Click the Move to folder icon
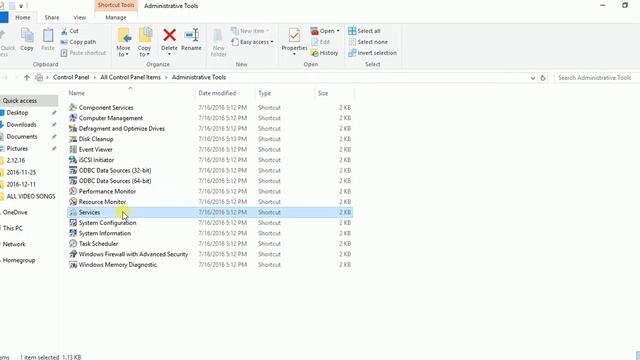Screen dimensions: 640x360 [x=124, y=36]
